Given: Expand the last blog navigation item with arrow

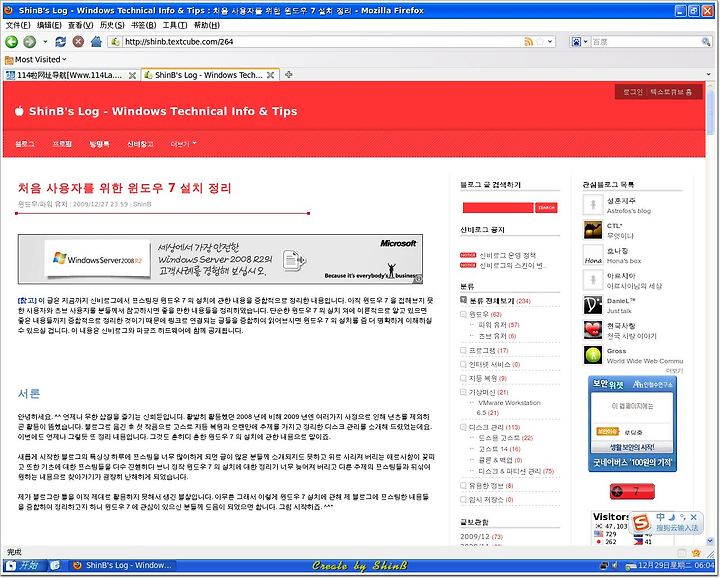Looking at the screenshot, I should (183, 144).
